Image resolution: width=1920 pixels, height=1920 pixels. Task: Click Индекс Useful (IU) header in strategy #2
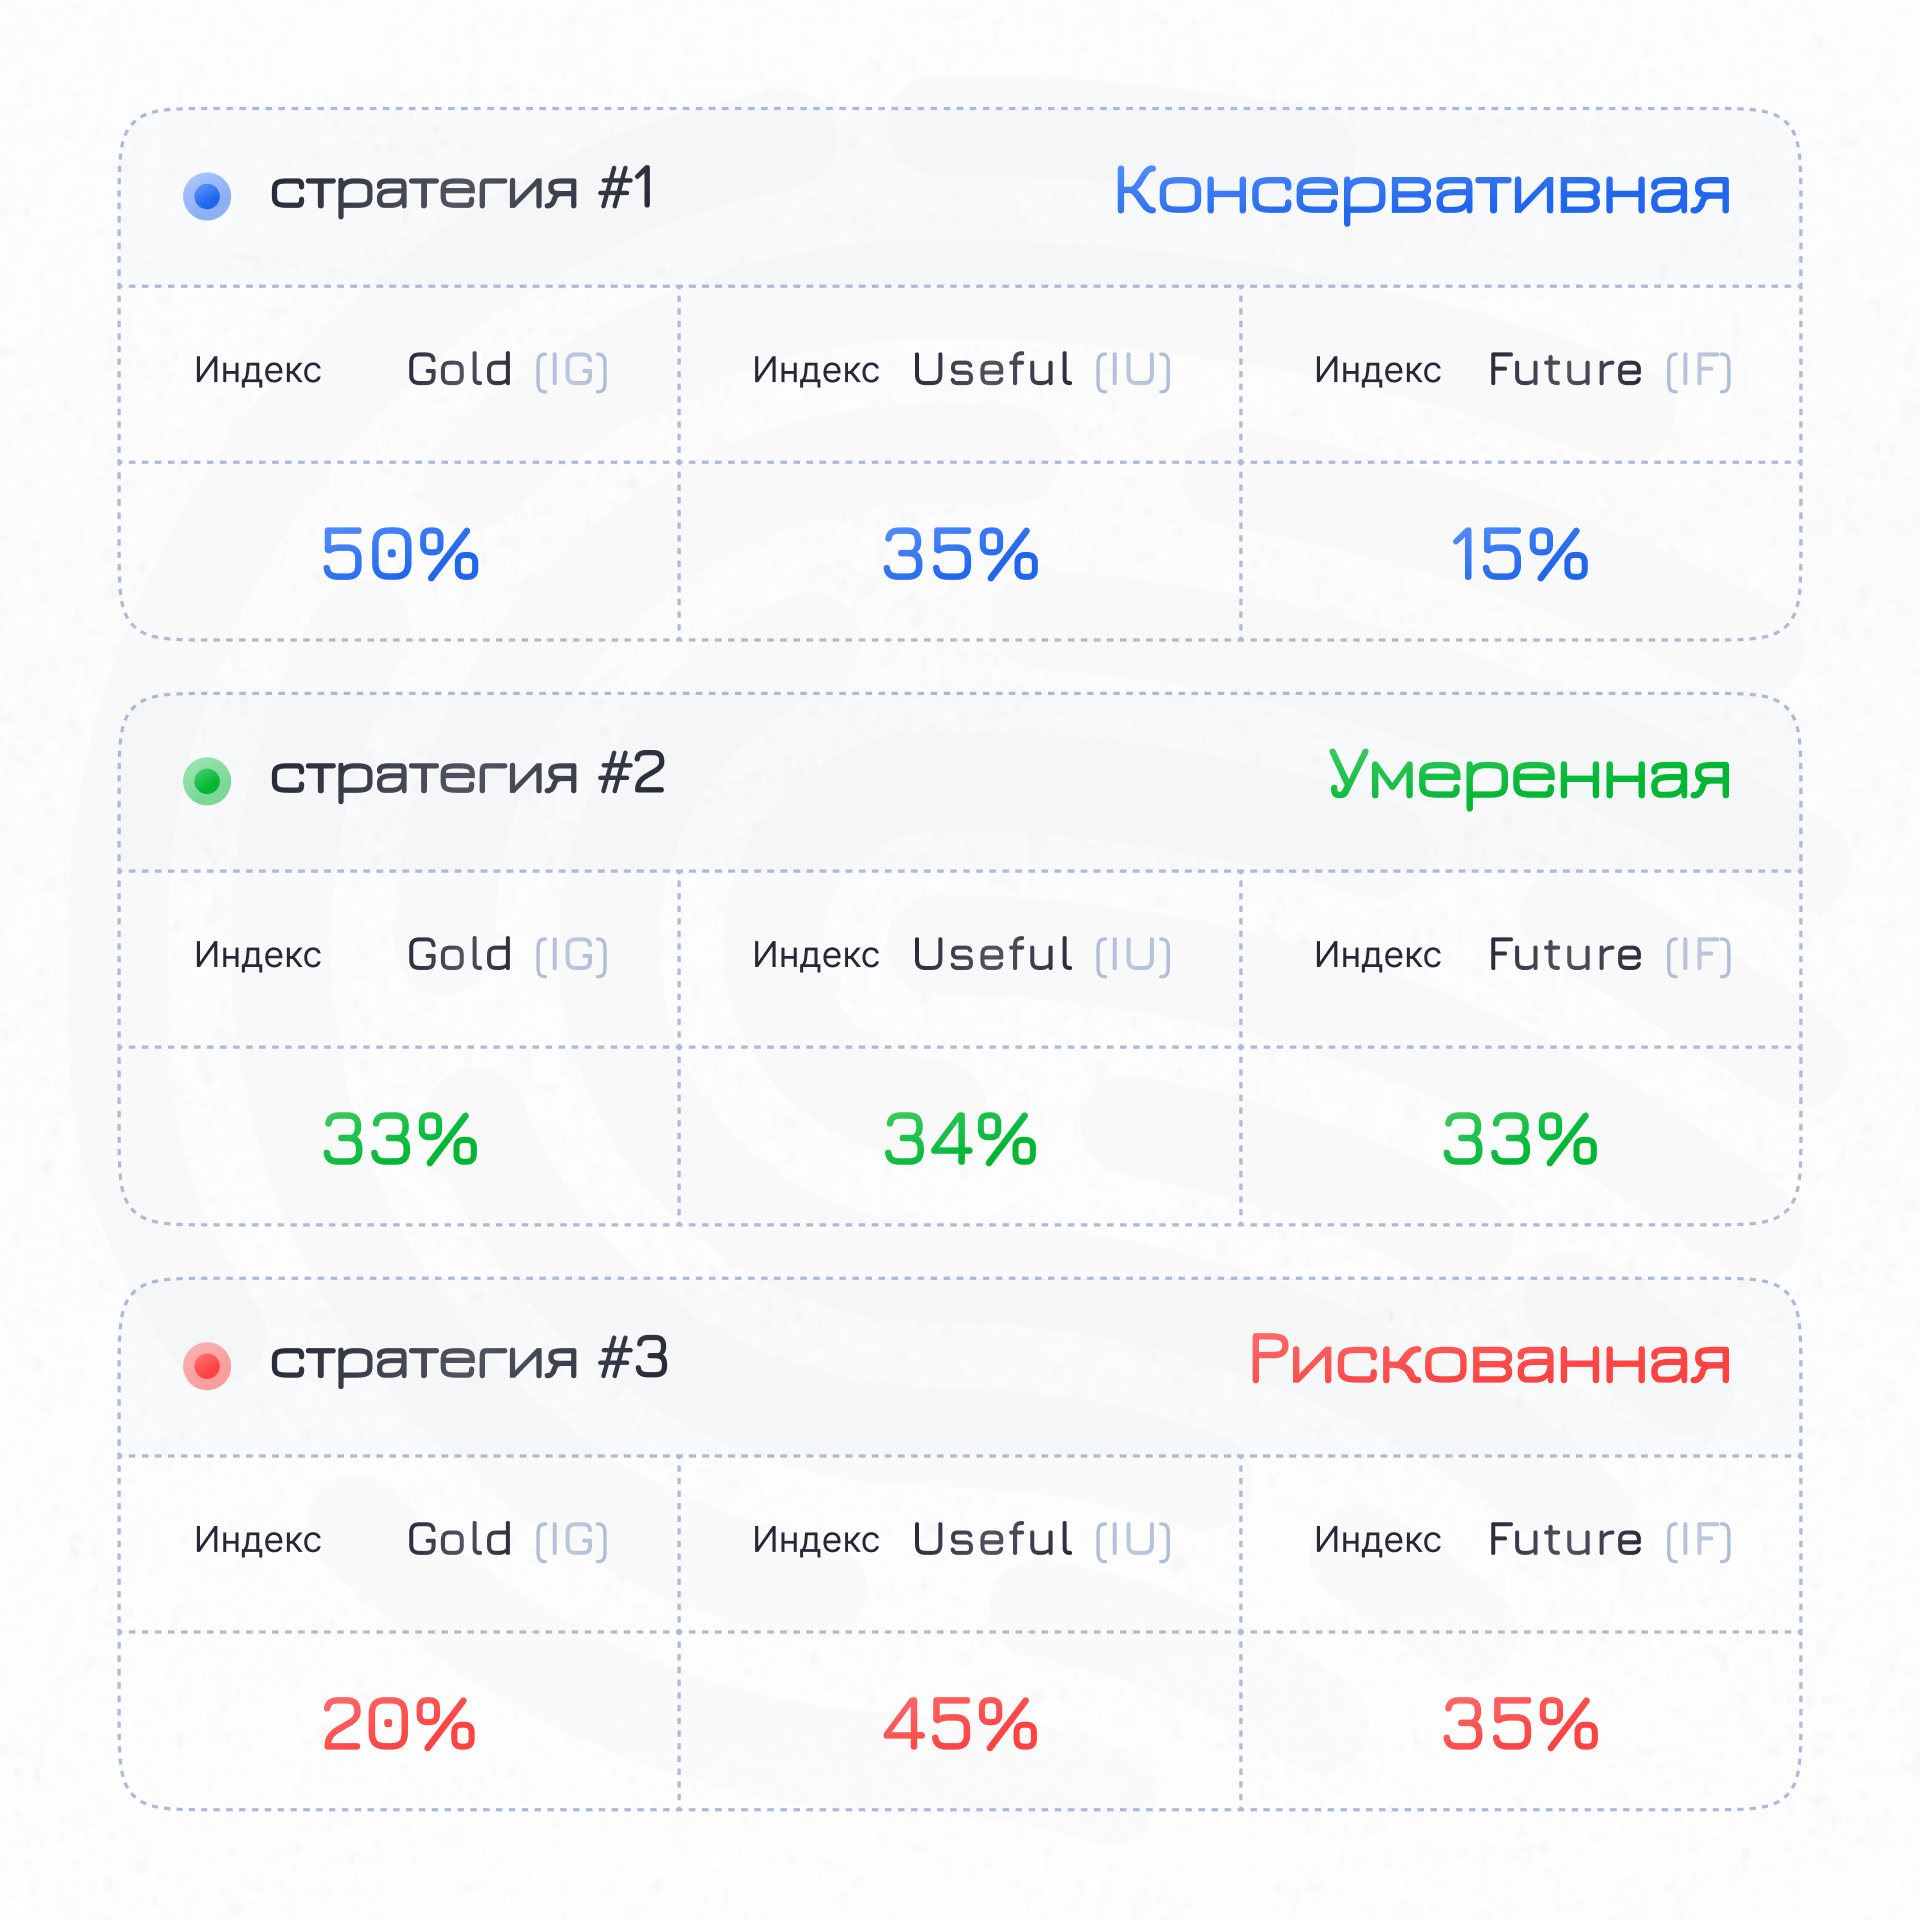[962, 956]
